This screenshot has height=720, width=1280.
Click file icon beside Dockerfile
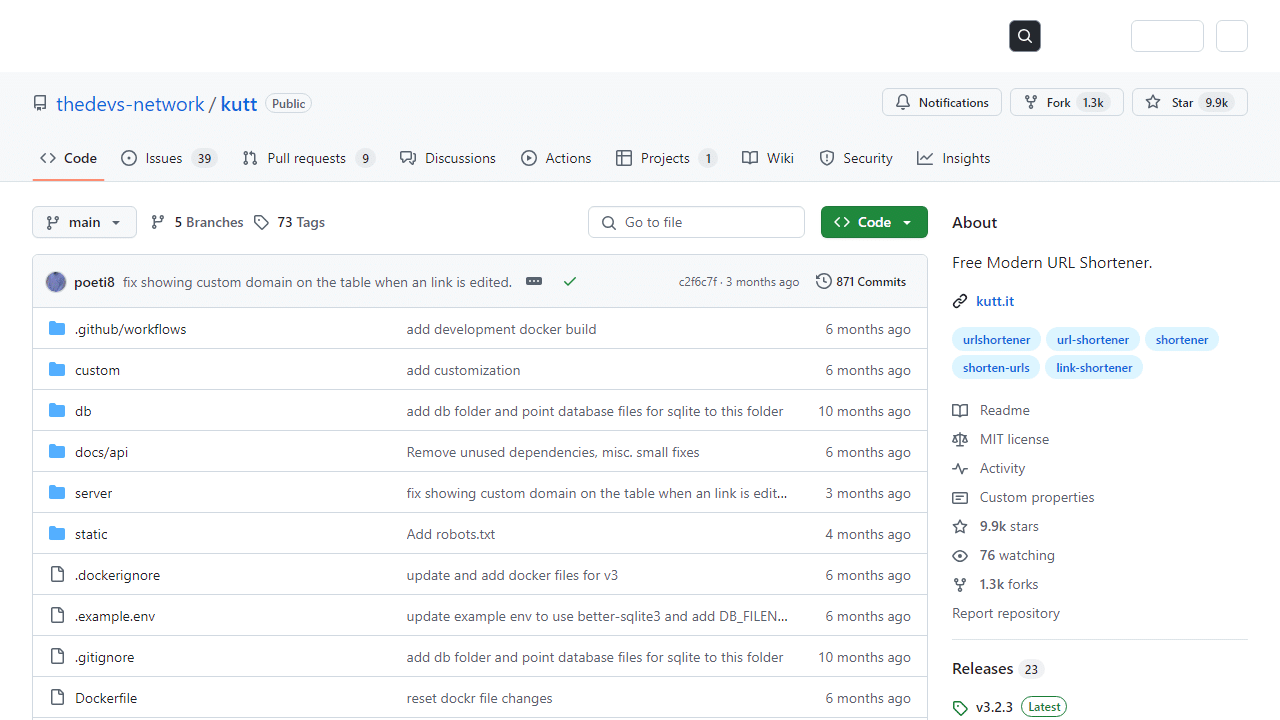[57, 698]
